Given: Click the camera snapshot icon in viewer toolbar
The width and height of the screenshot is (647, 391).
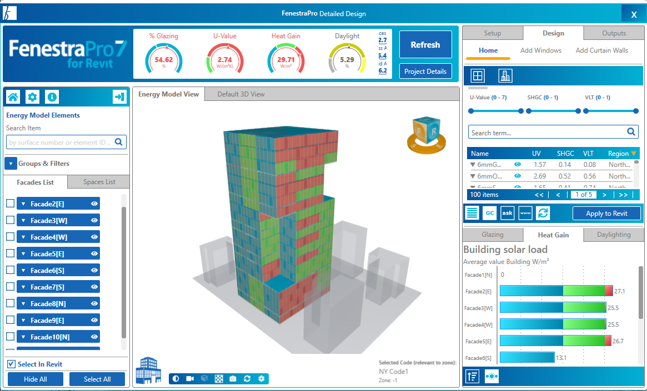Looking at the screenshot, I should click(x=233, y=379).
